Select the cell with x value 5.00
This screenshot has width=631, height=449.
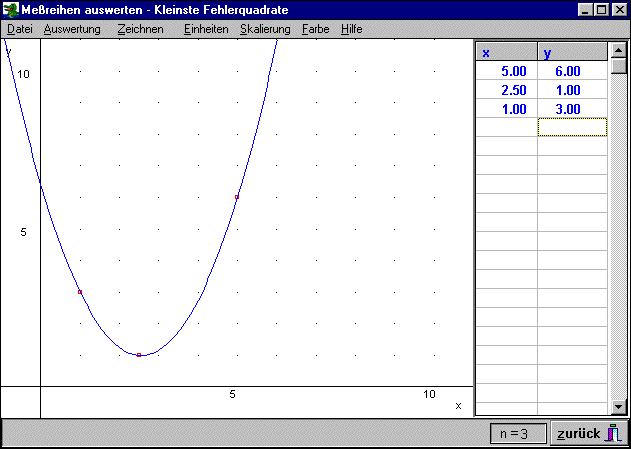[x=506, y=71]
